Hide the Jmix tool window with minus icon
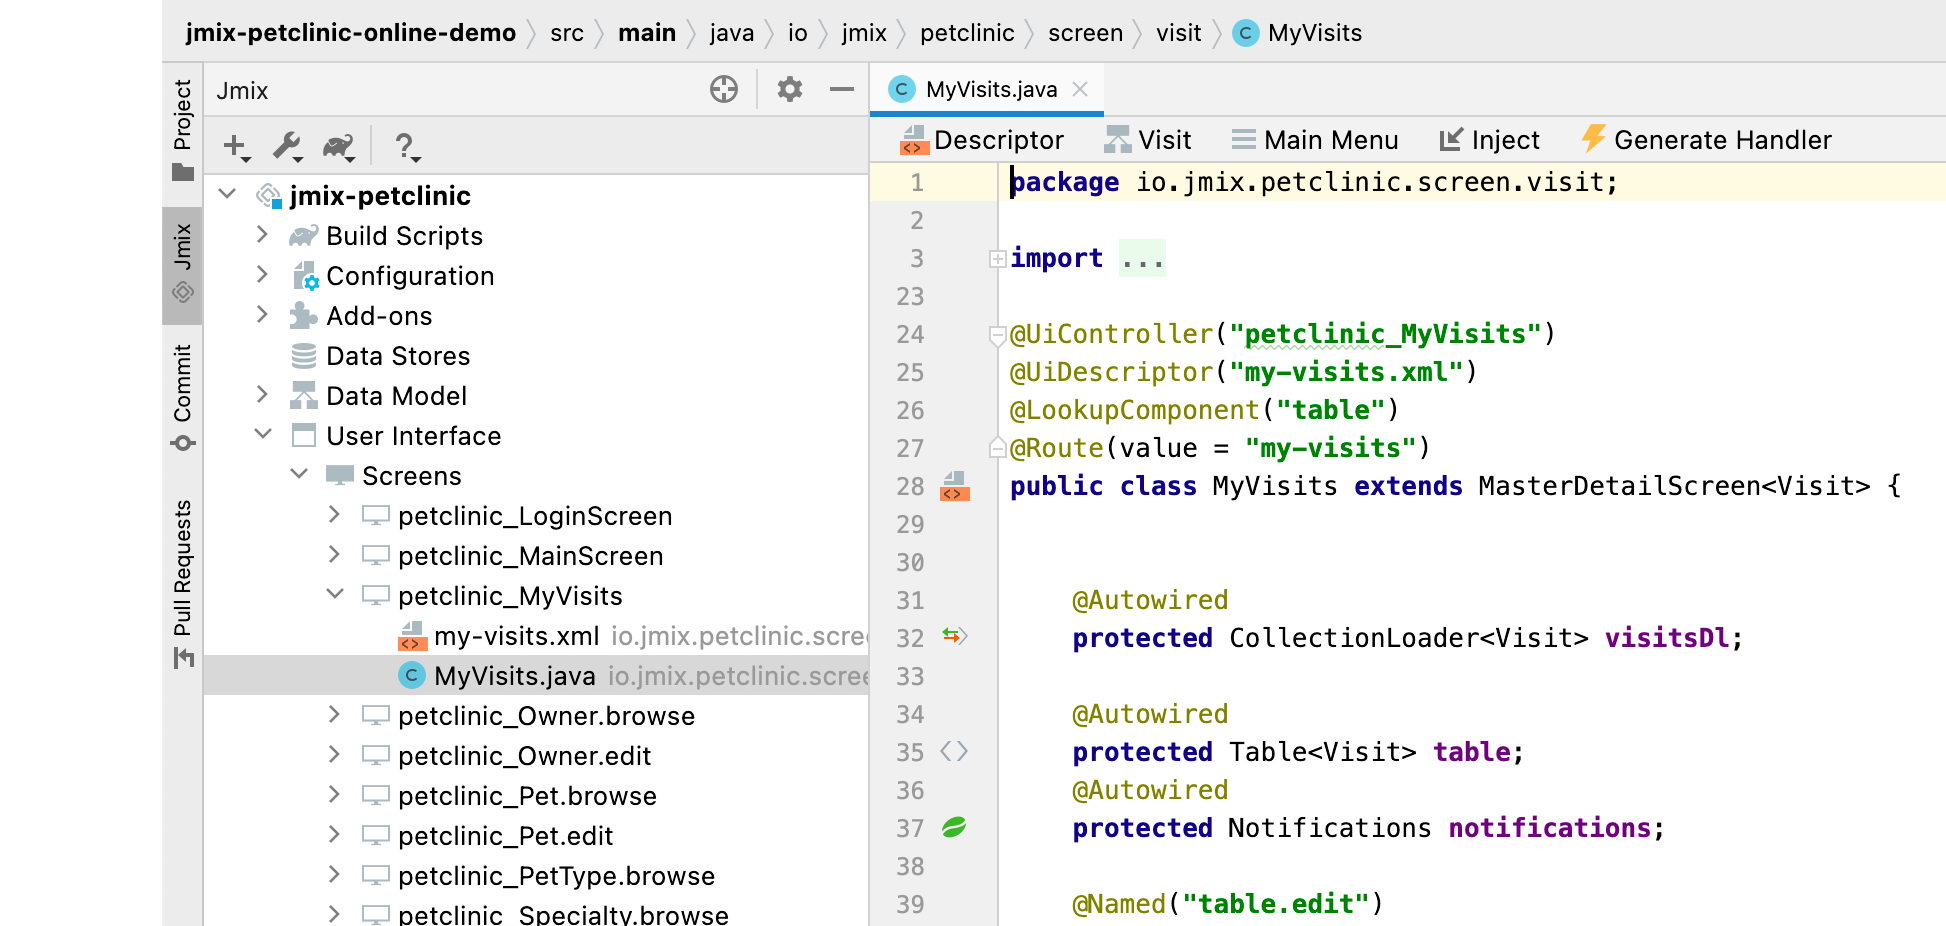 click(x=842, y=90)
